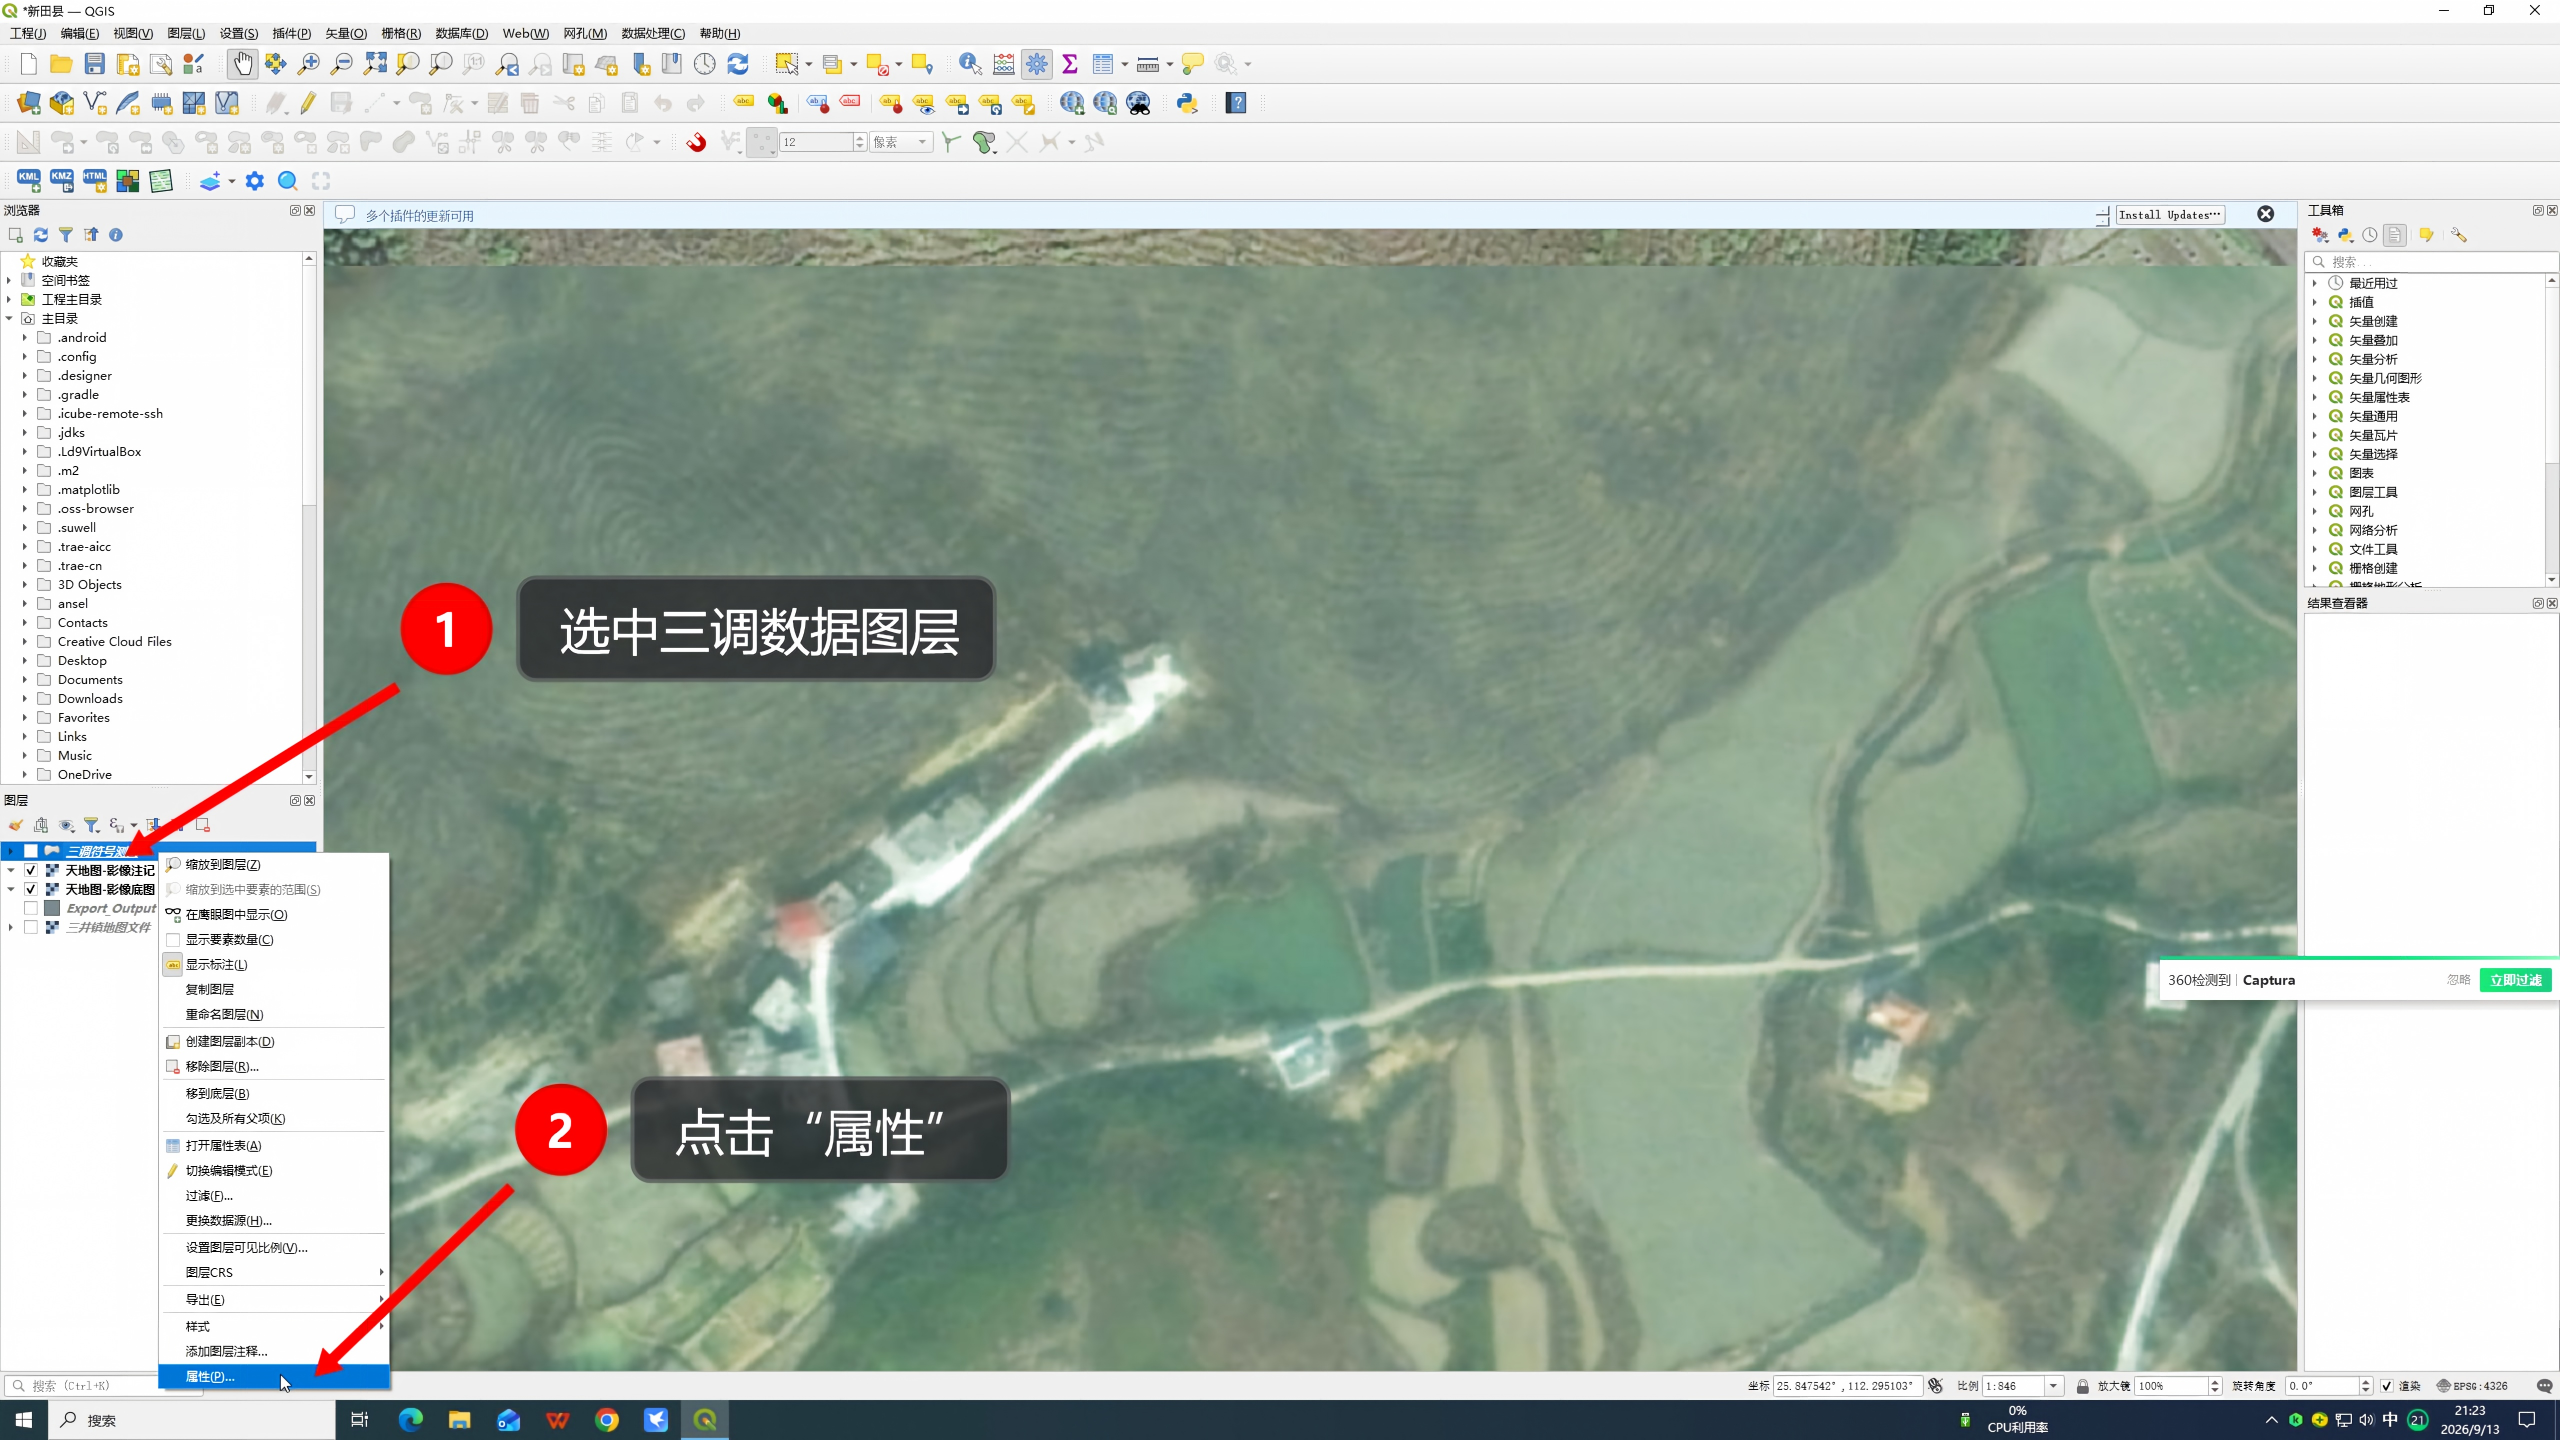Click the toolbox search field
The image size is (2560, 1440).
point(2431,262)
